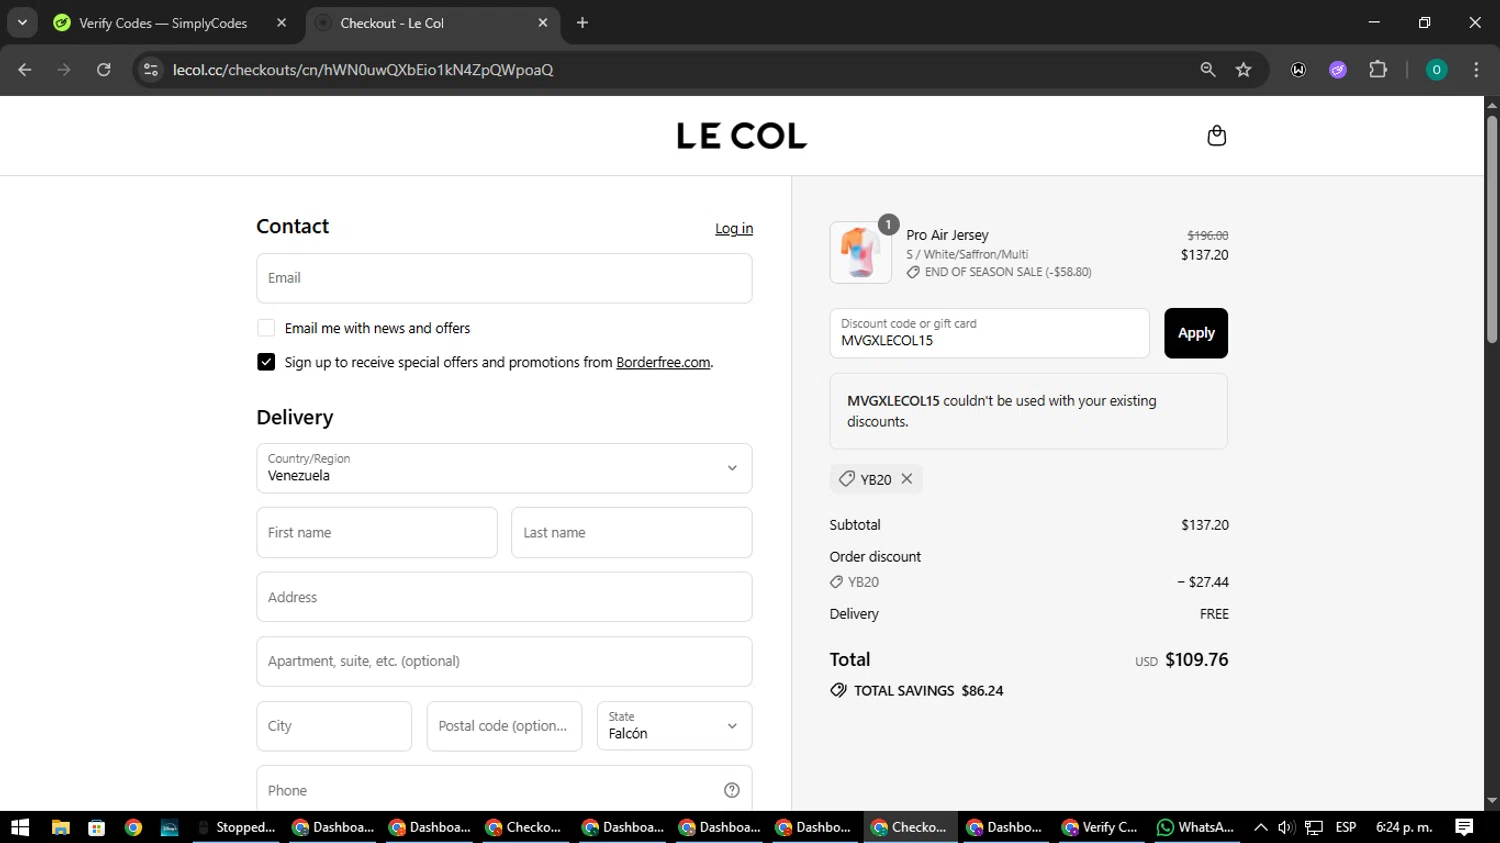This screenshot has width=1500, height=843.
Task: Open a new tab with plus icon
Action: (x=582, y=22)
